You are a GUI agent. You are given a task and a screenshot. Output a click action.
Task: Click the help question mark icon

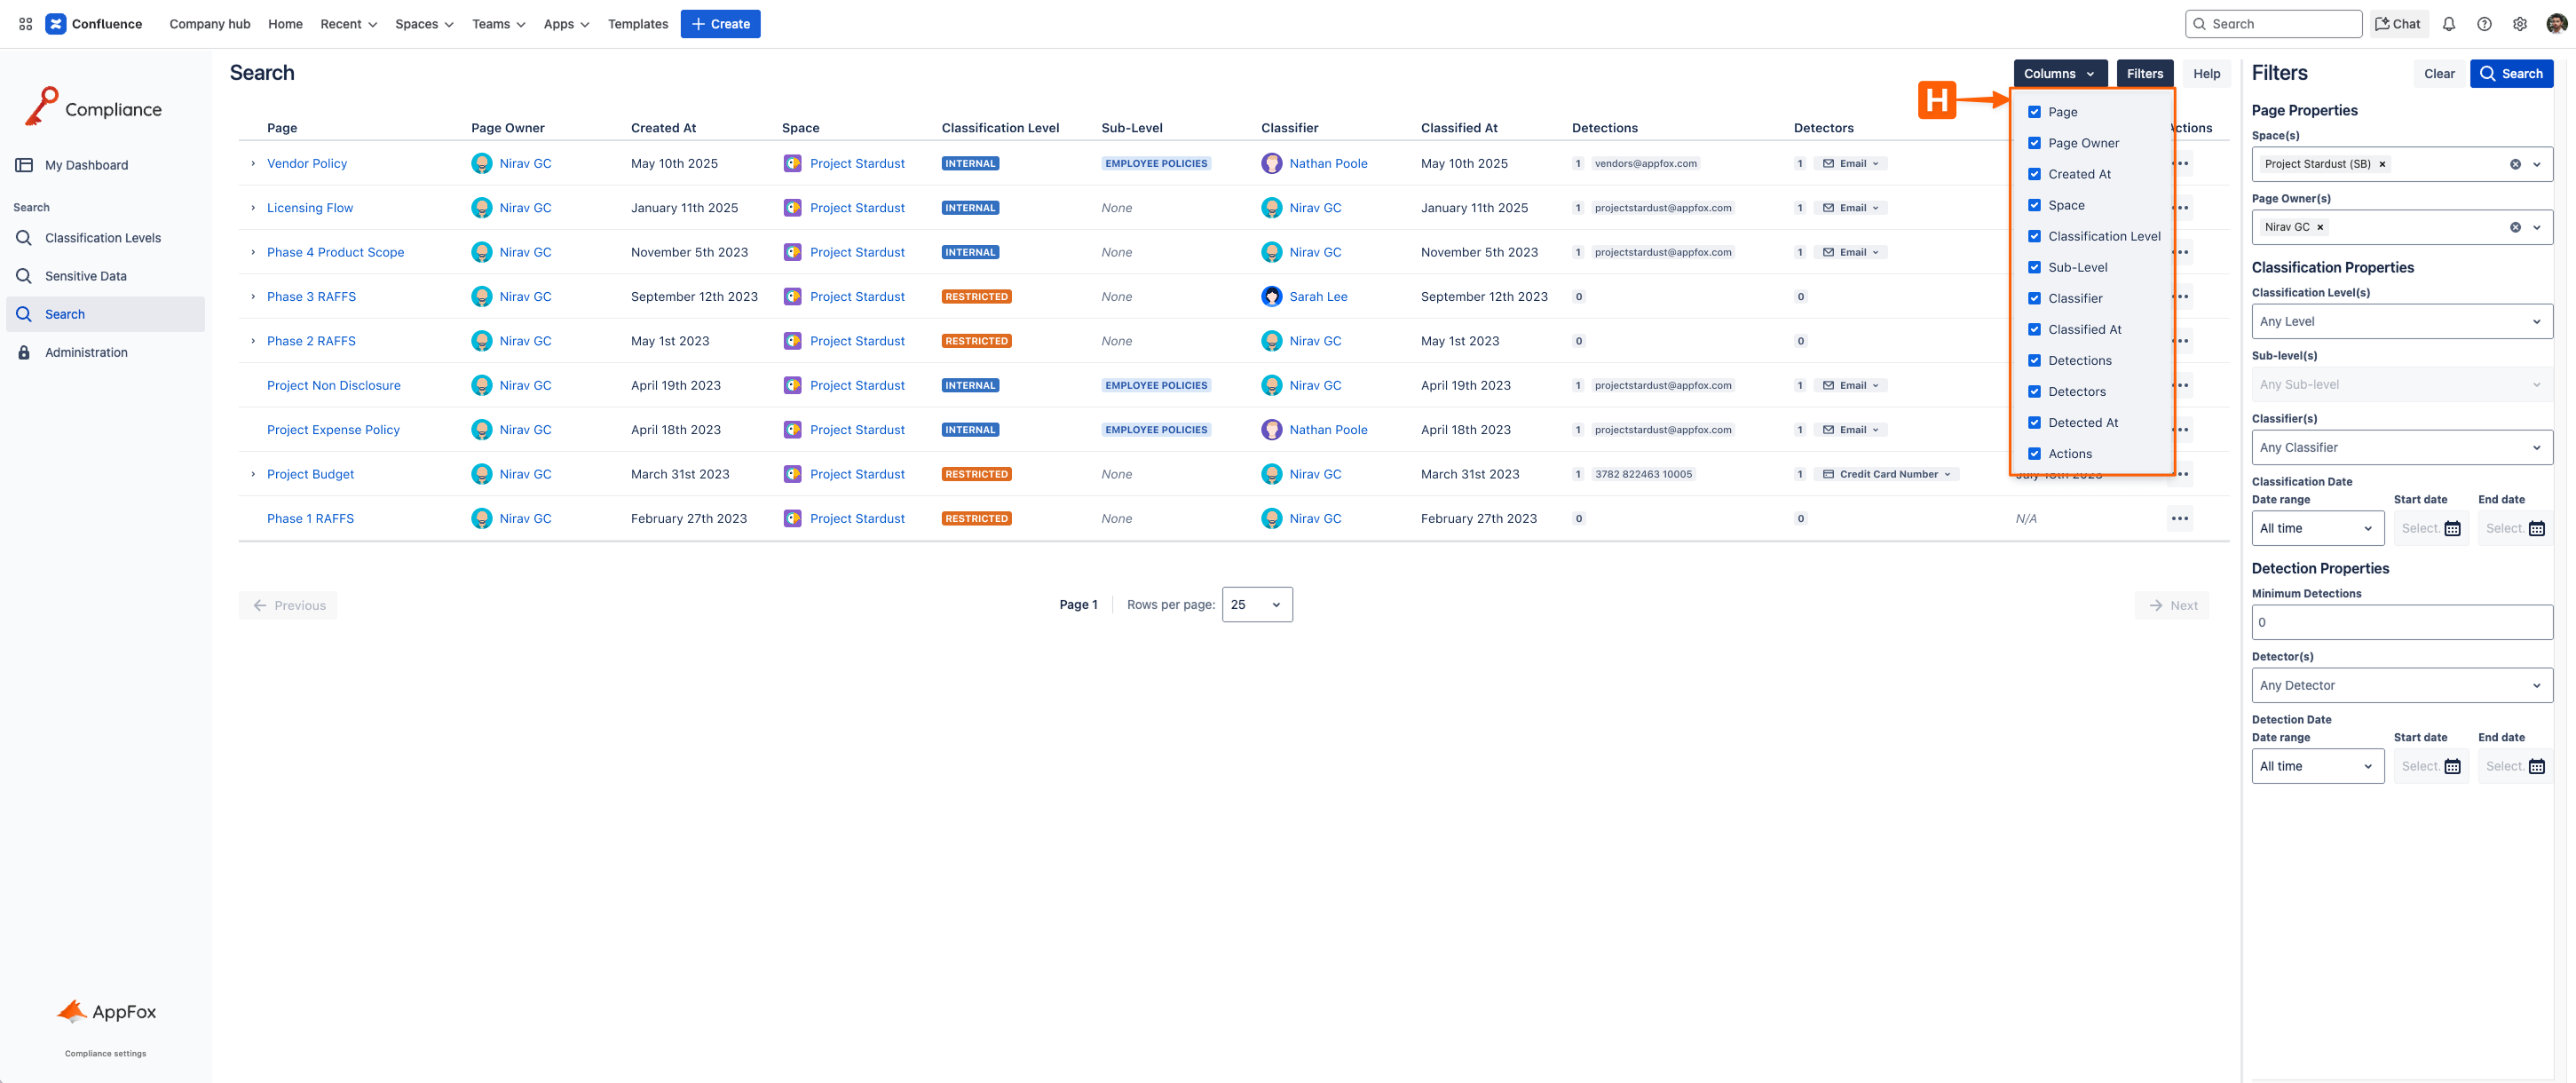pos(2484,24)
